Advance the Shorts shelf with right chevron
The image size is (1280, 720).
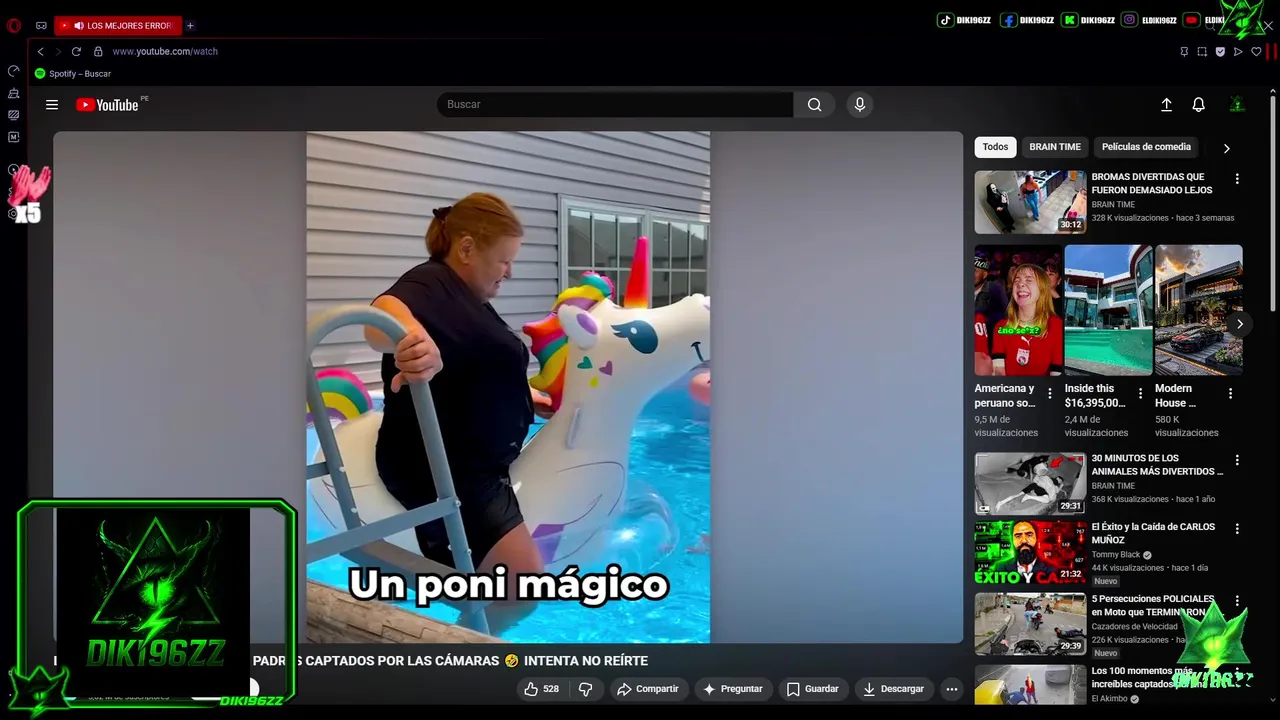click(1240, 324)
